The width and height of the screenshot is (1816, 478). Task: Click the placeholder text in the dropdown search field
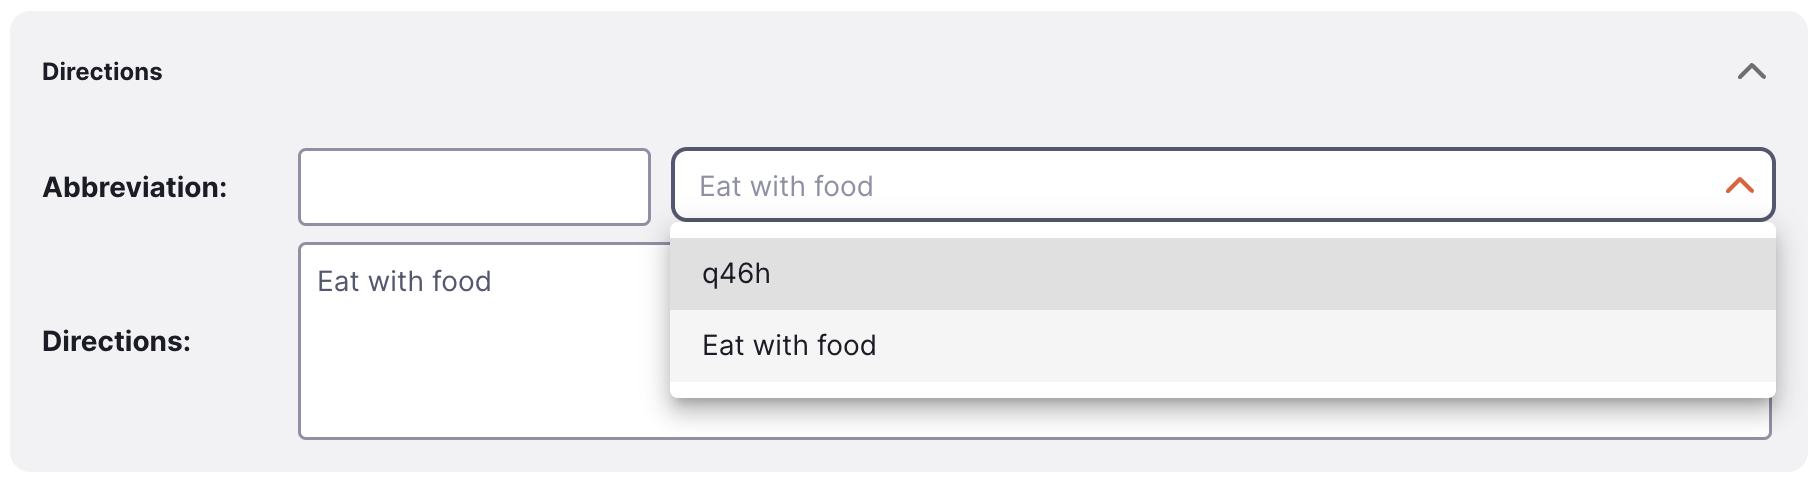(786, 187)
